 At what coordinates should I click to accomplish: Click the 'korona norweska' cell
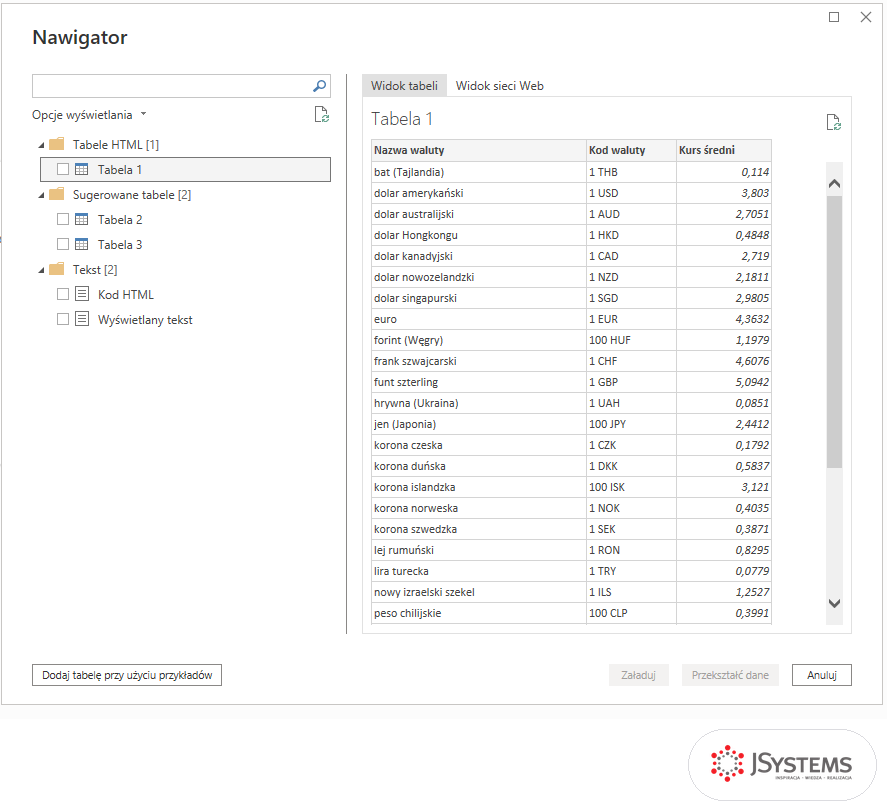479,508
